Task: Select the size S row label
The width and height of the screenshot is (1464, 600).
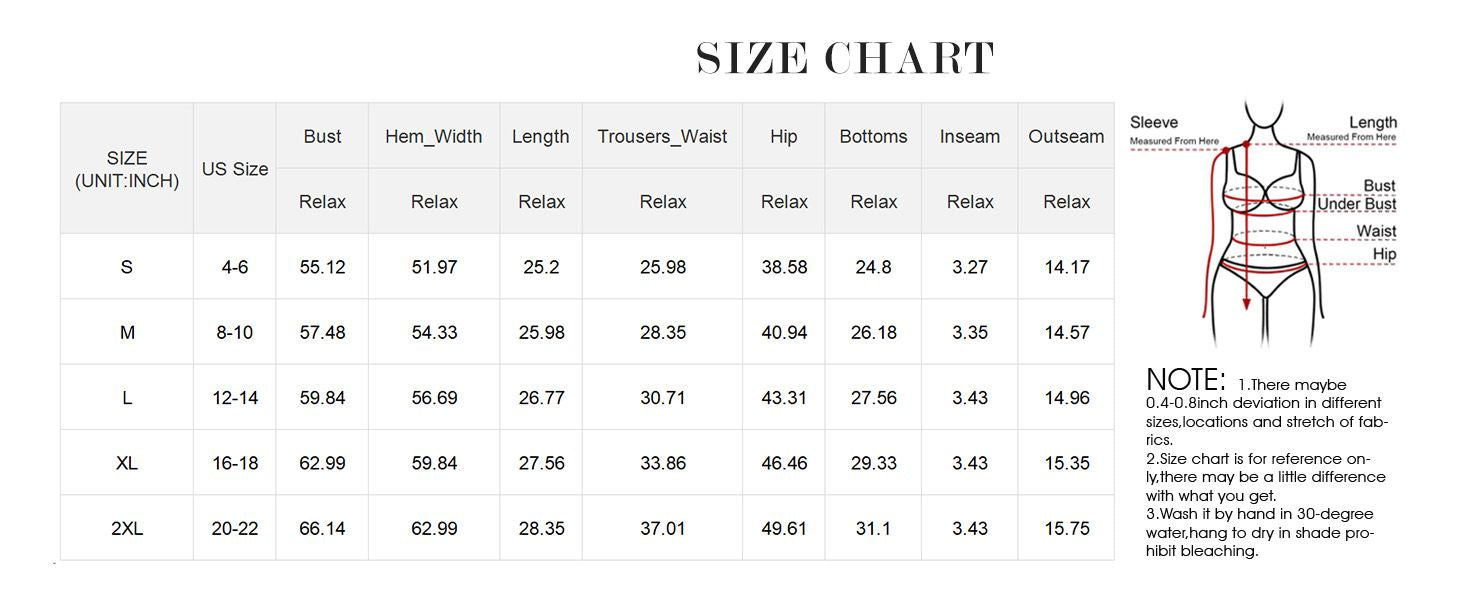Action: 127,267
